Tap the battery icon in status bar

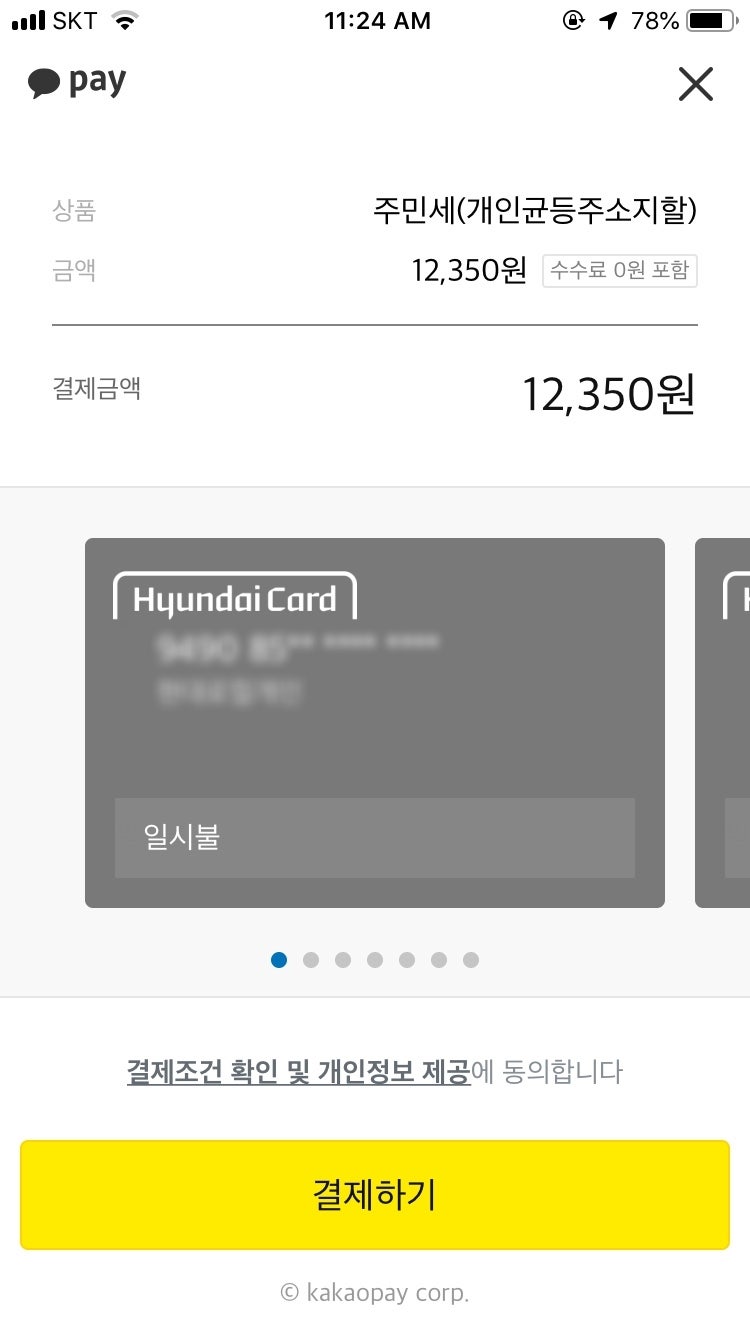(712, 21)
